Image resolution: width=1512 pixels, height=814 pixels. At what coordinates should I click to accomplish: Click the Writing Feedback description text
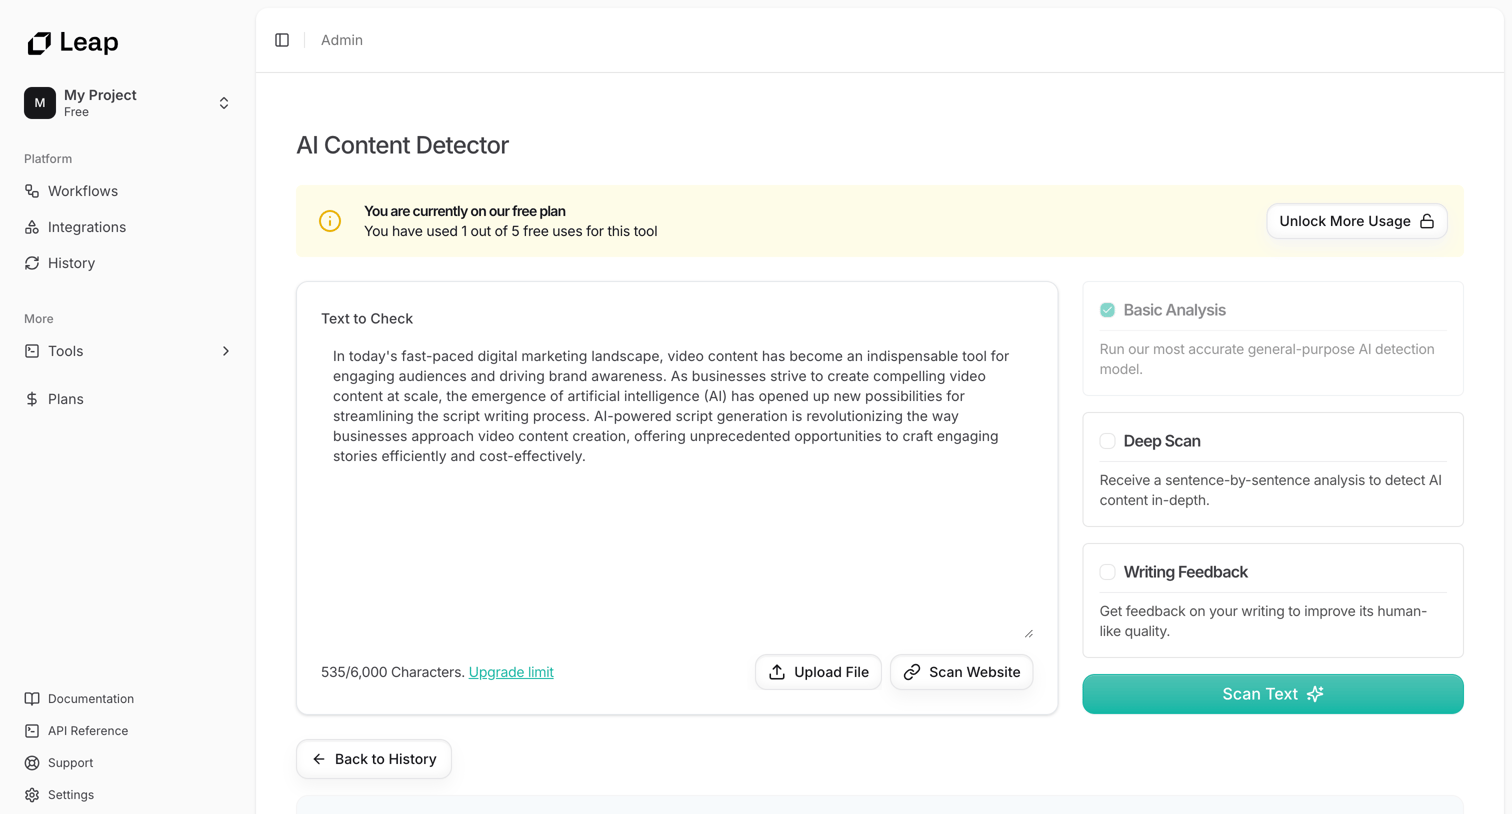tap(1263, 621)
